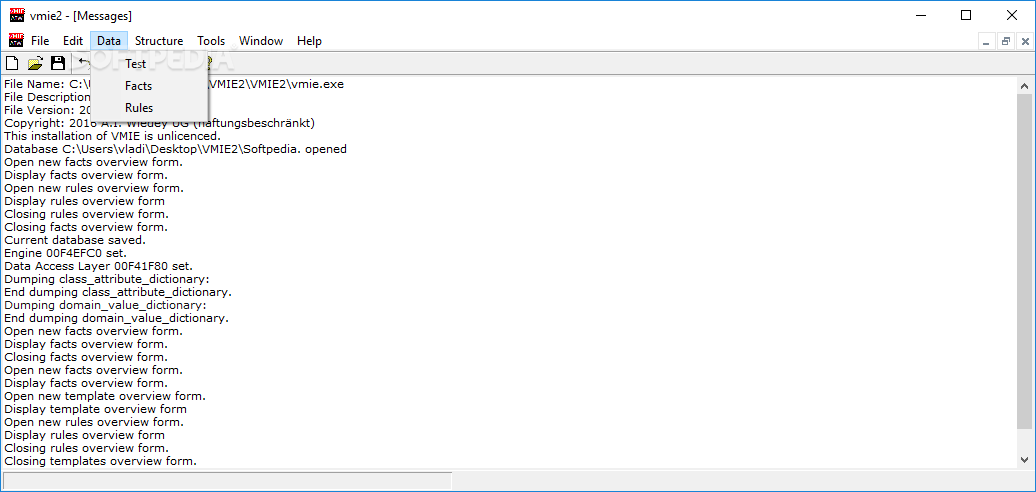This screenshot has width=1036, height=492.
Task: Click the Undo arrow toolbar icon
Action: [x=84, y=61]
